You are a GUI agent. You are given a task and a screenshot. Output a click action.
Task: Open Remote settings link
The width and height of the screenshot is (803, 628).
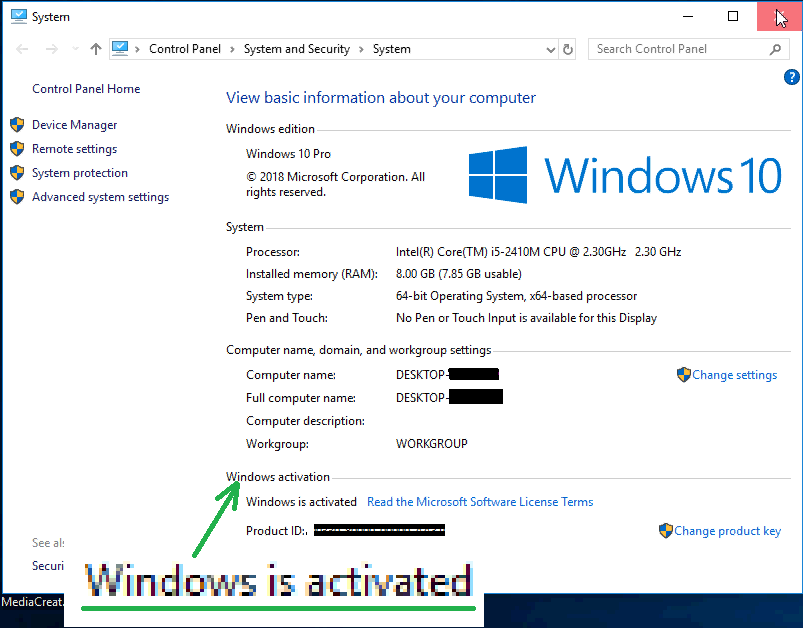click(x=74, y=149)
